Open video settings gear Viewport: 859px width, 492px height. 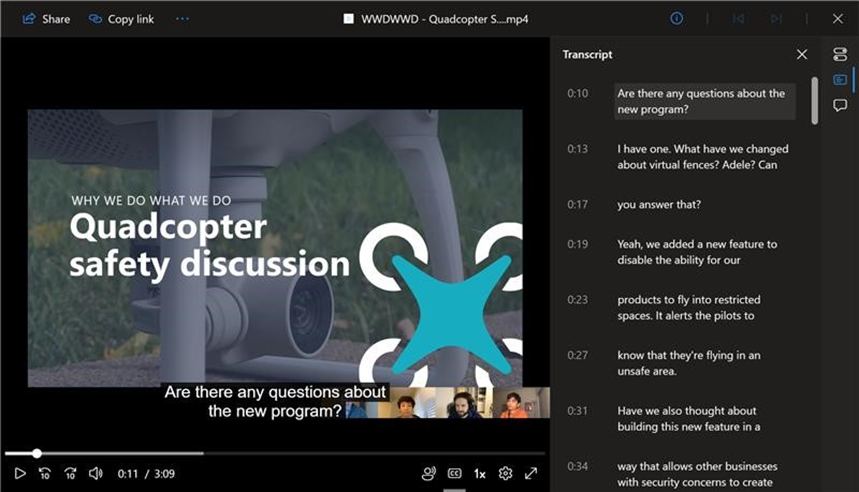tap(505, 473)
